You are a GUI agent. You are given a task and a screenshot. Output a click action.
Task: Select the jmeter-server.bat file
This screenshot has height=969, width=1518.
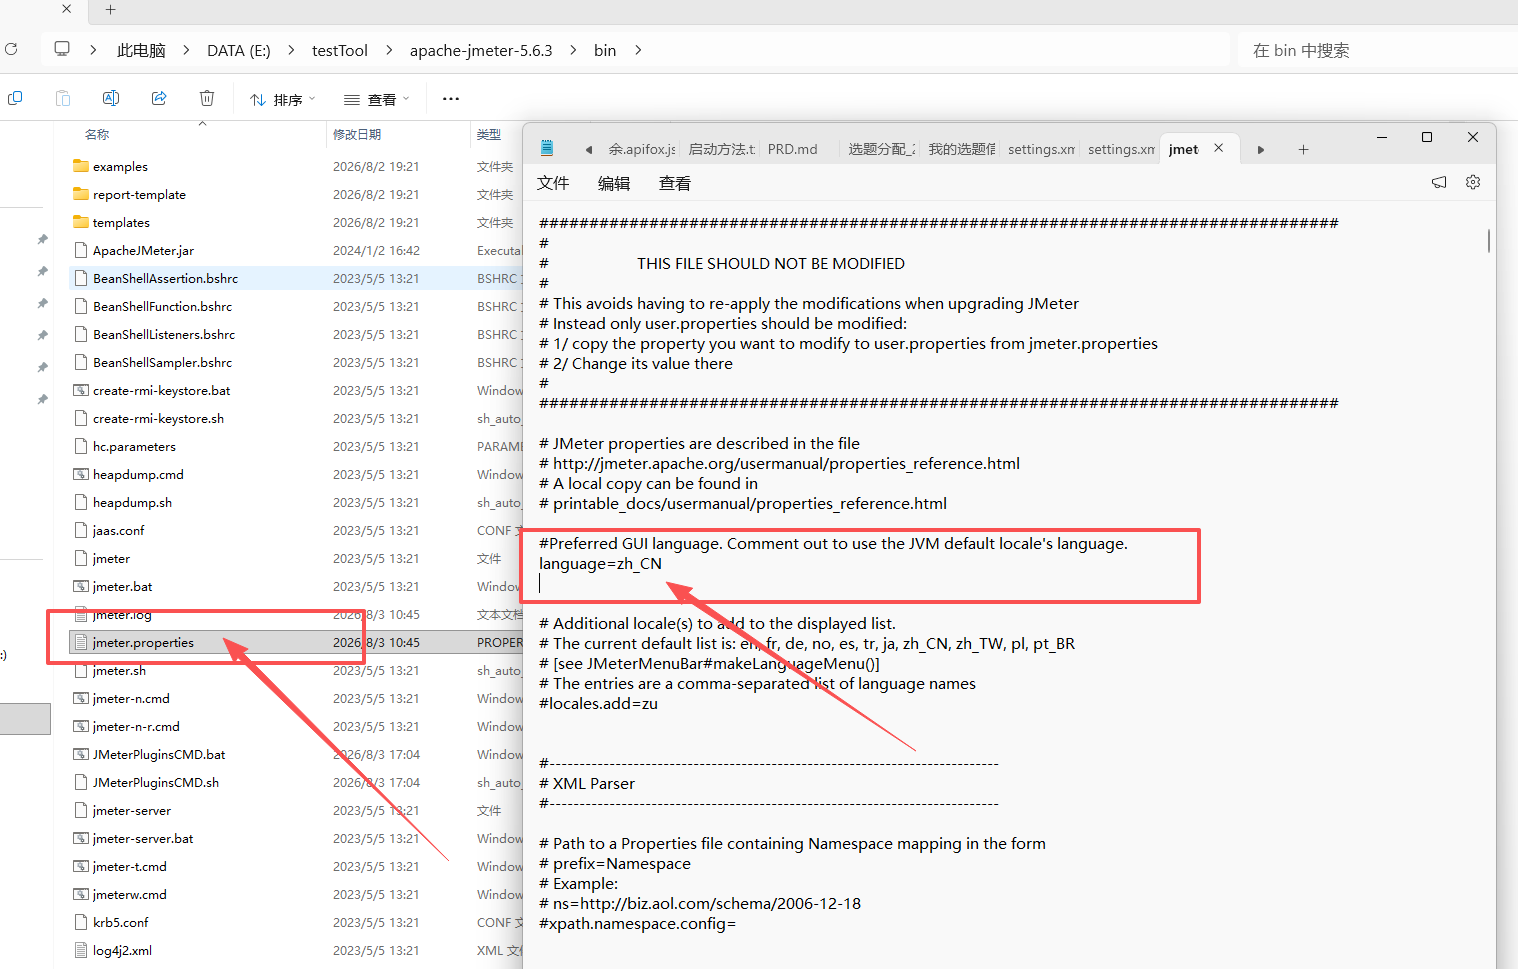coord(143,838)
